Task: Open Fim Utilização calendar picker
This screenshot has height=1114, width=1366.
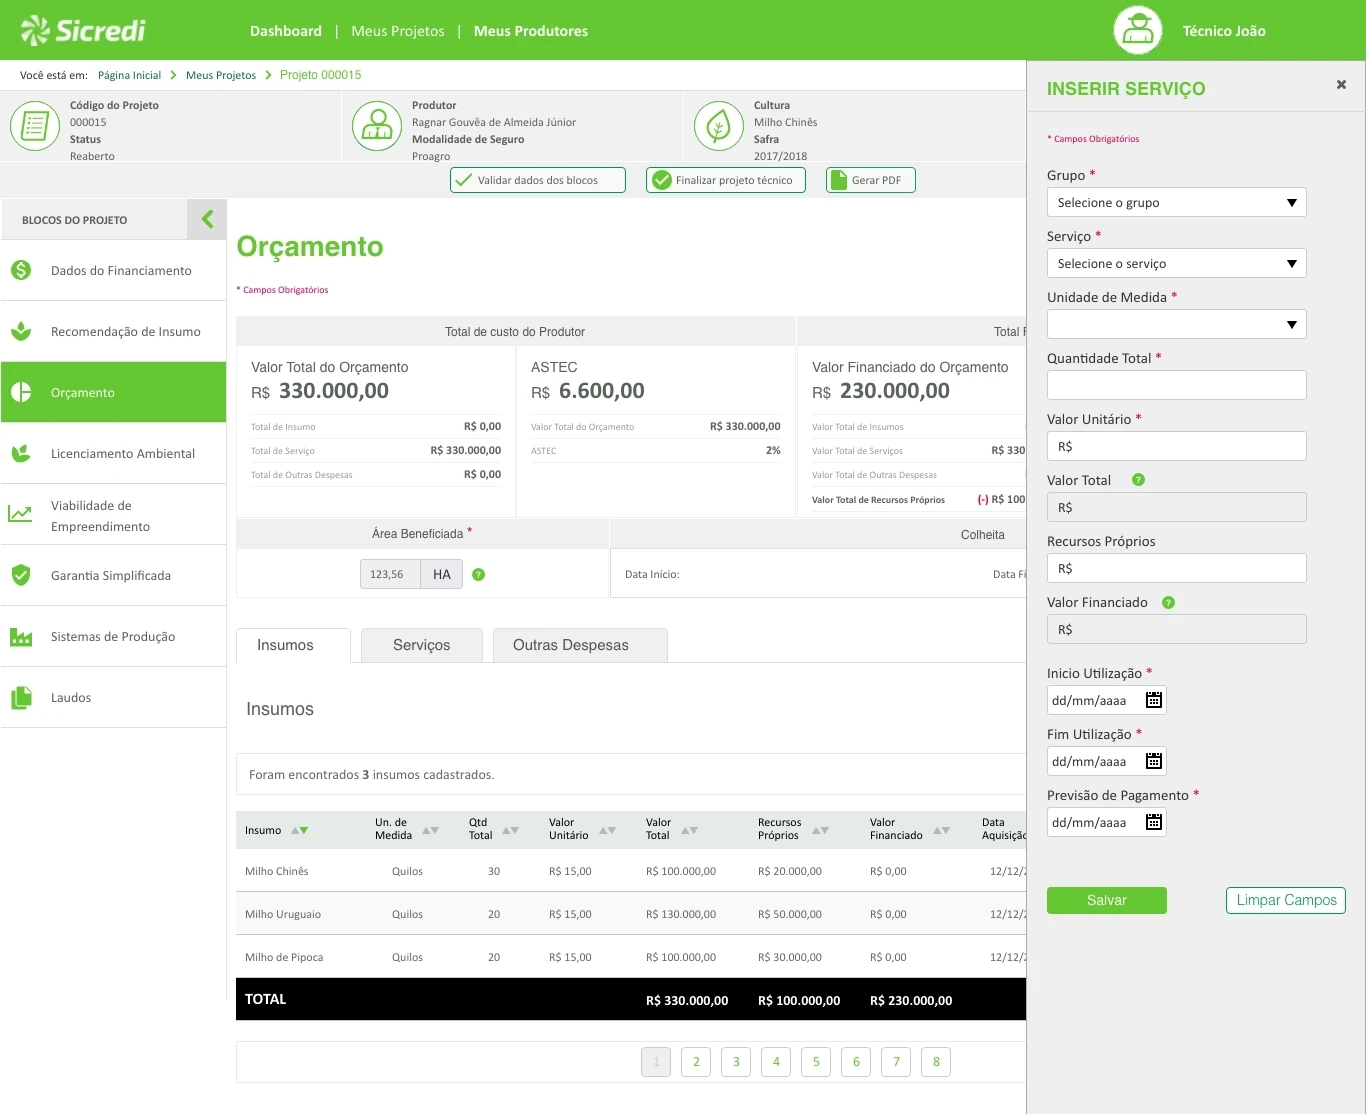Action: (1154, 761)
